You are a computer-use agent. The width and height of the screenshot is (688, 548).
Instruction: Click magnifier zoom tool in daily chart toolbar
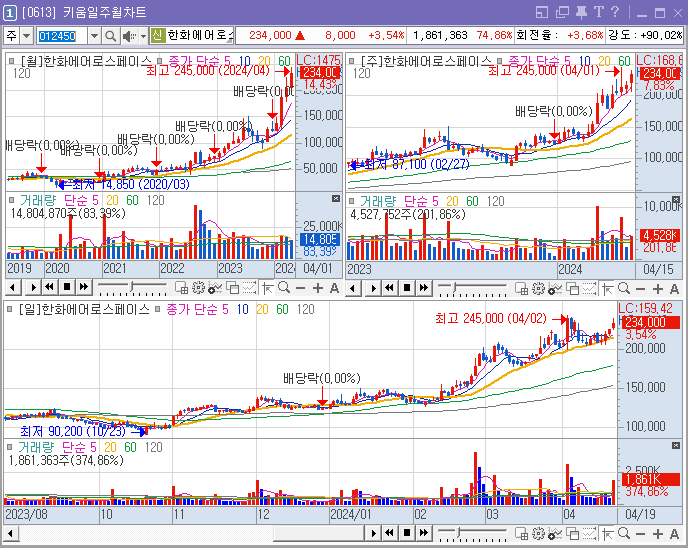pos(624,534)
